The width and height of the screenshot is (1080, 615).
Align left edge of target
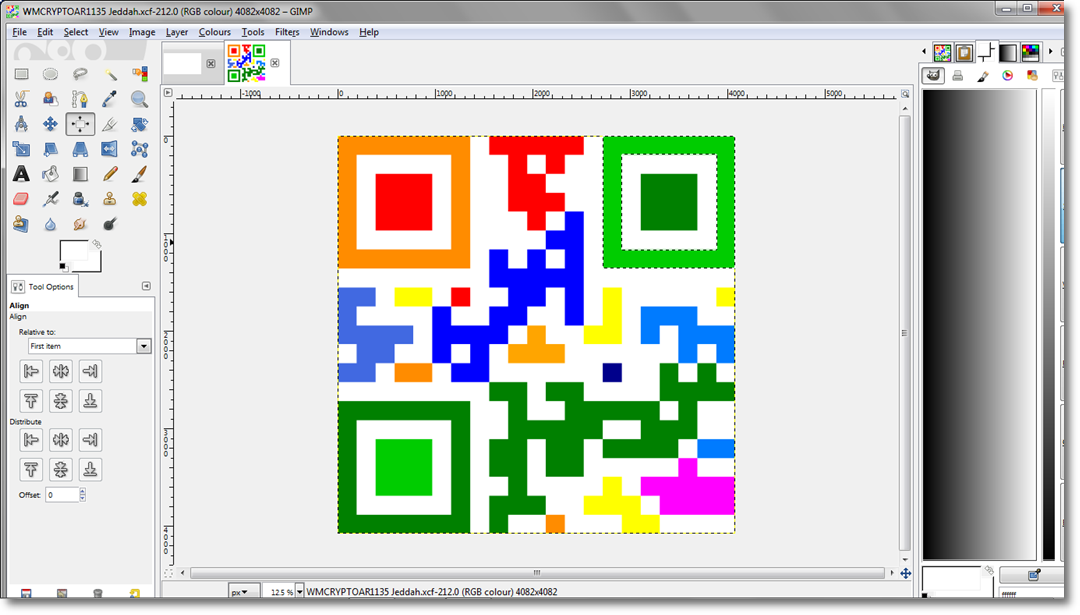[31, 371]
